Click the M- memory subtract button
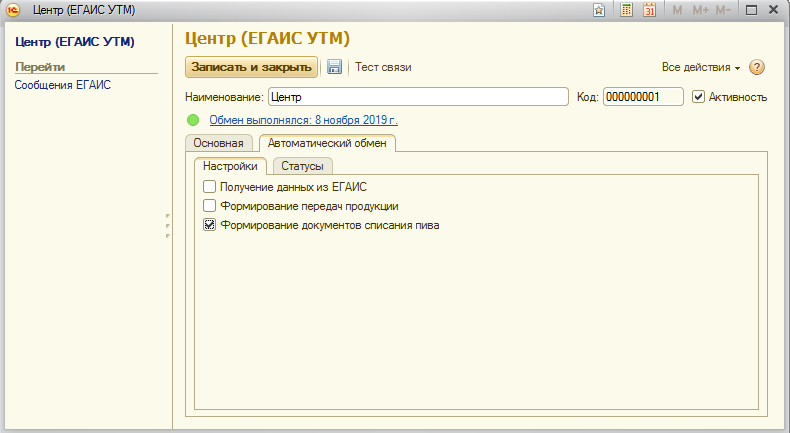Image resolution: width=790 pixels, height=433 pixels. [x=723, y=10]
